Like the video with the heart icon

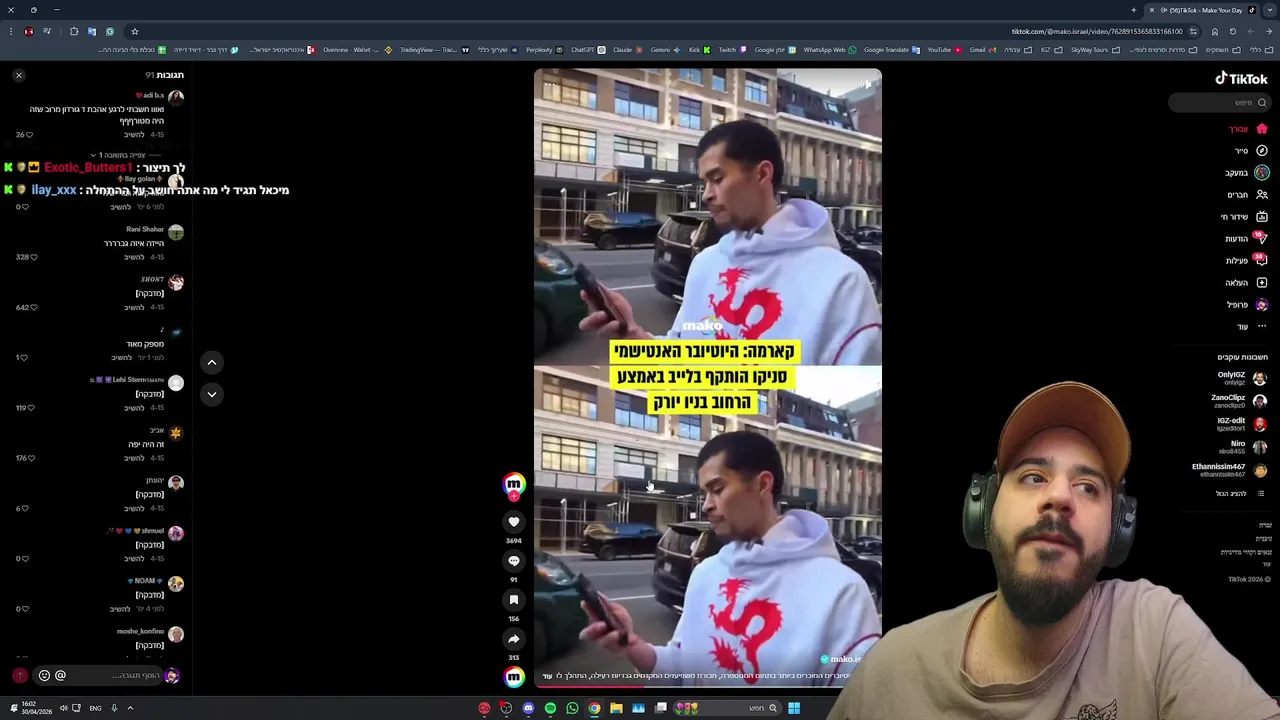pyautogui.click(x=514, y=522)
